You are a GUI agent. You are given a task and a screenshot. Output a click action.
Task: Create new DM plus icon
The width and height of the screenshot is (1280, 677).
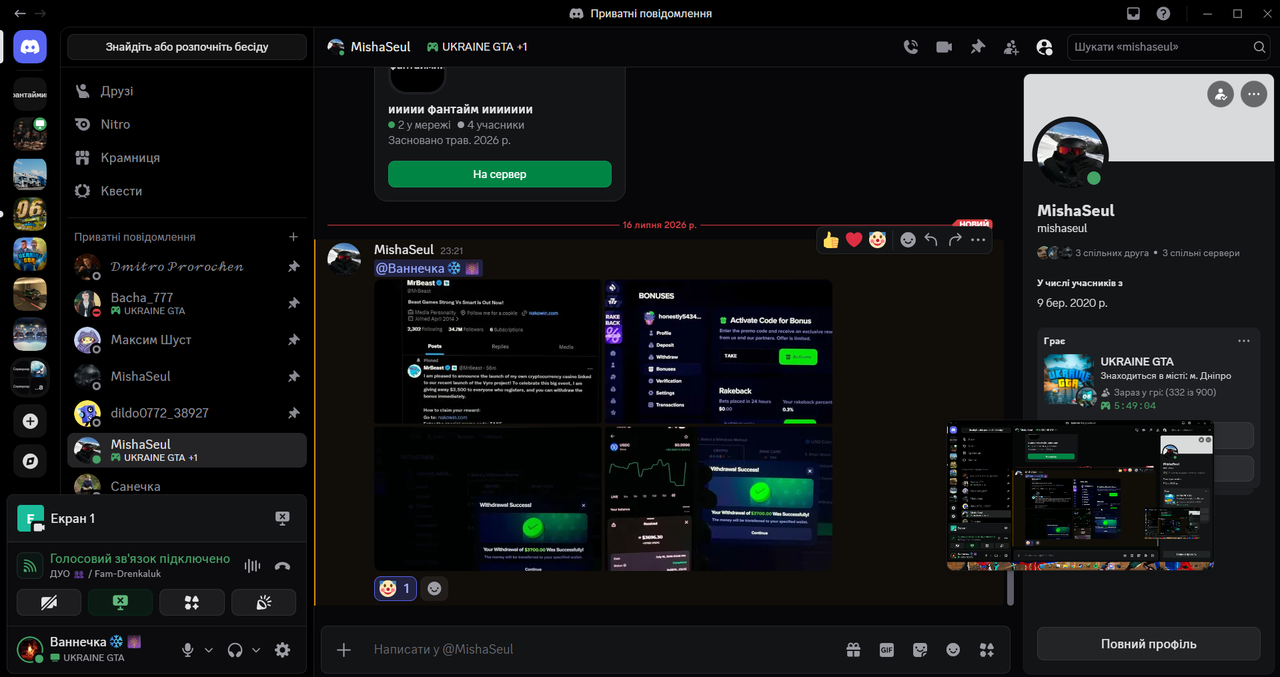coord(293,237)
